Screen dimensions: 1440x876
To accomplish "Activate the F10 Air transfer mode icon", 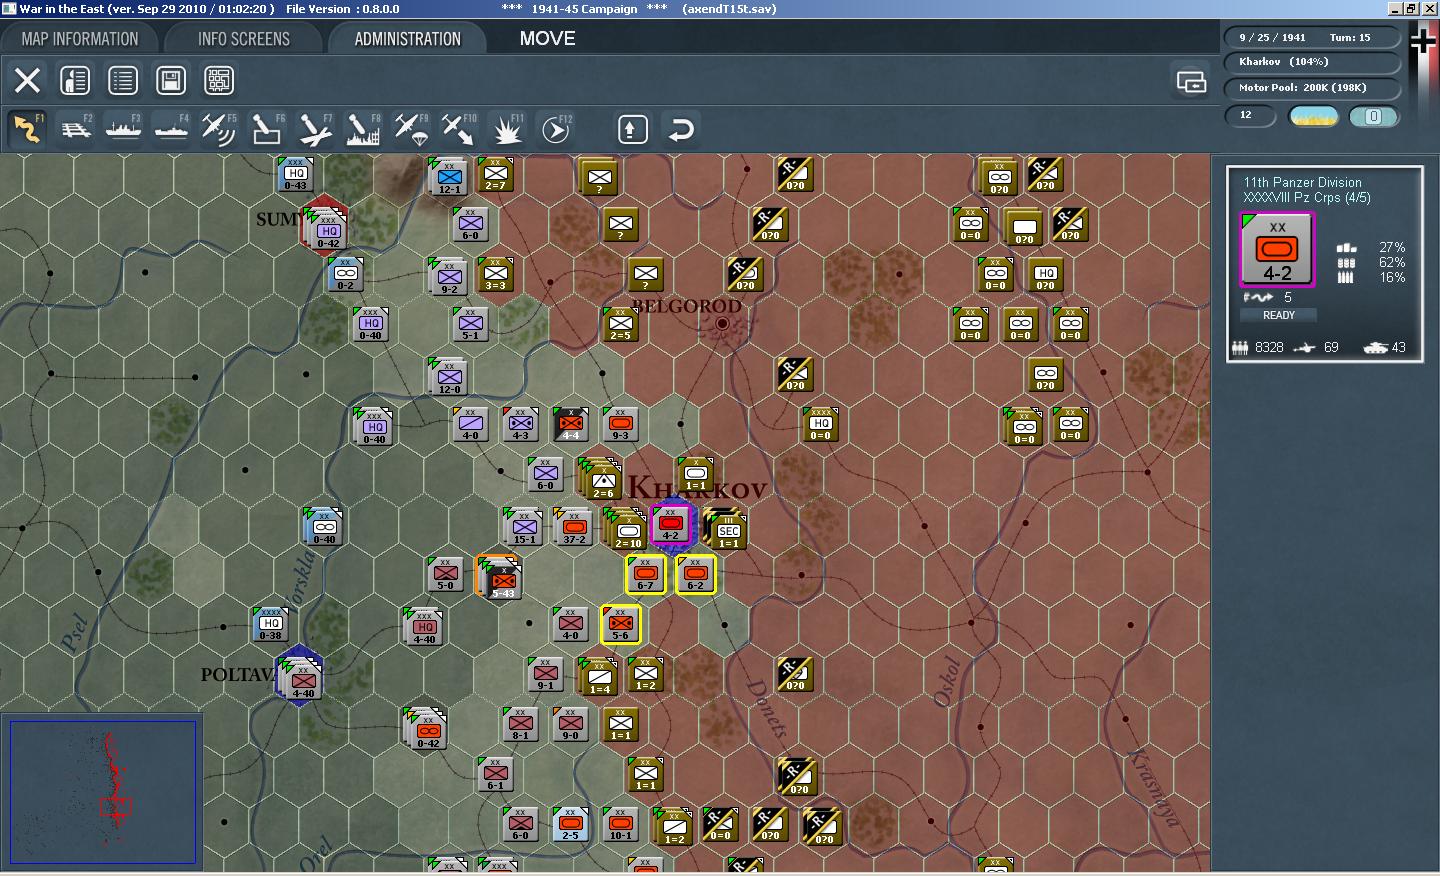I will pyautogui.click(x=459, y=129).
